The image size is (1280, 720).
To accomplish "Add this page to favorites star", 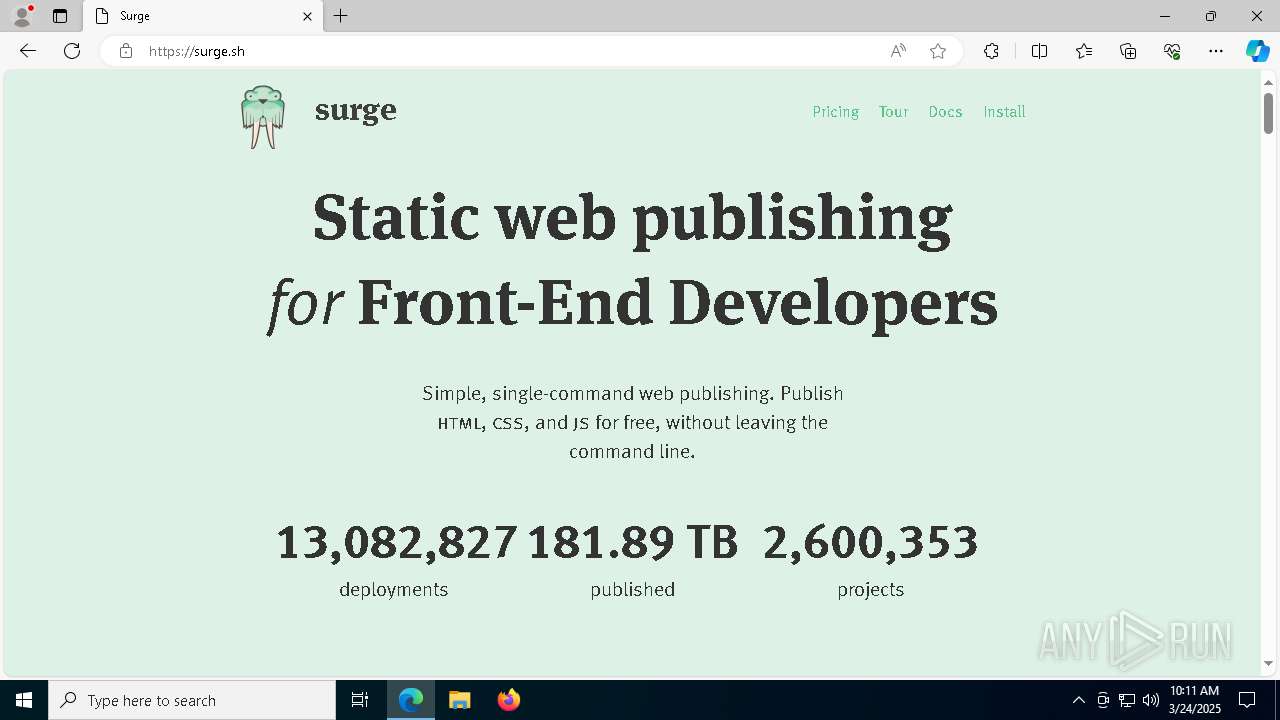I will click(x=938, y=51).
